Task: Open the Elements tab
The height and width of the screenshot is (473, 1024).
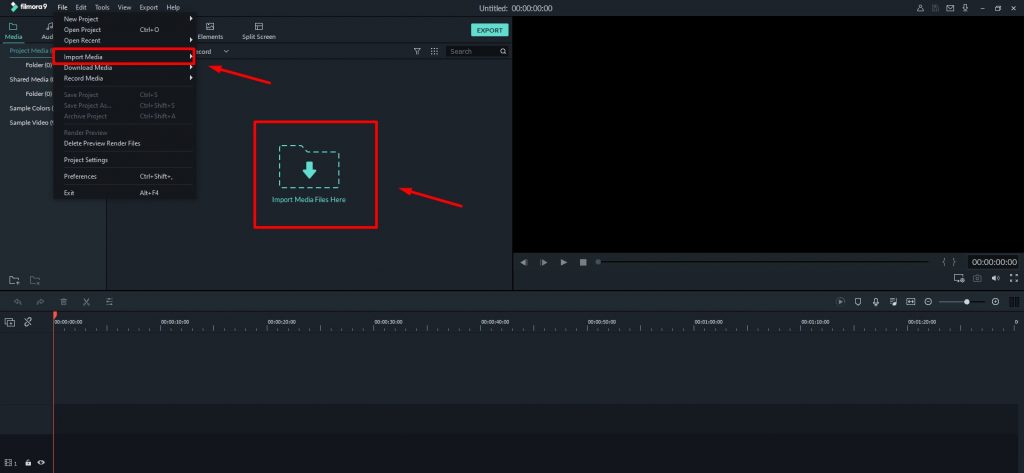Action: (x=210, y=31)
